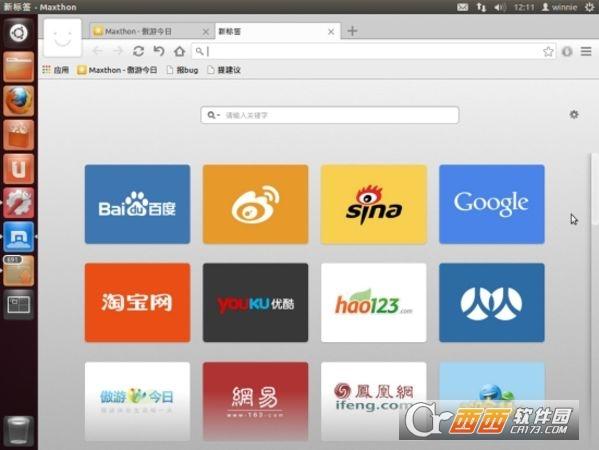Launch Firefox from the dock
Viewport: 599px width, 450px height.
(18, 101)
